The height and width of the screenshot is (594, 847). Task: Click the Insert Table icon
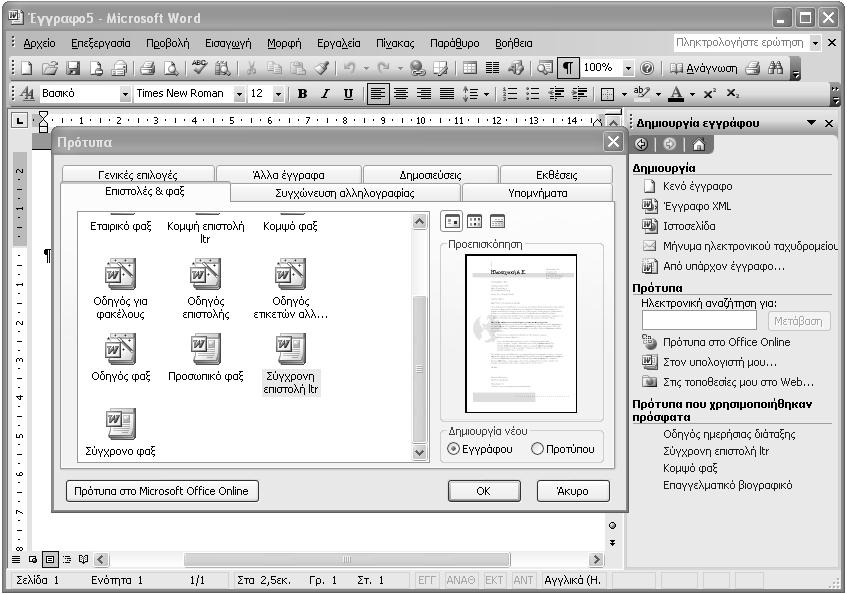(469, 68)
